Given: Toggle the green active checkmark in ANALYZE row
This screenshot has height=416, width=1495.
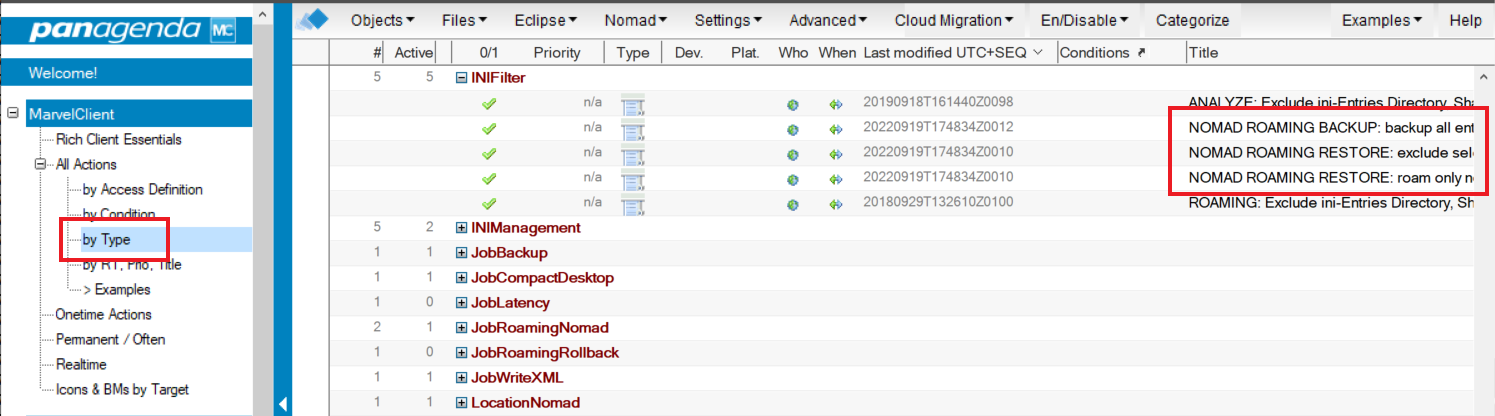Looking at the screenshot, I should point(488,103).
